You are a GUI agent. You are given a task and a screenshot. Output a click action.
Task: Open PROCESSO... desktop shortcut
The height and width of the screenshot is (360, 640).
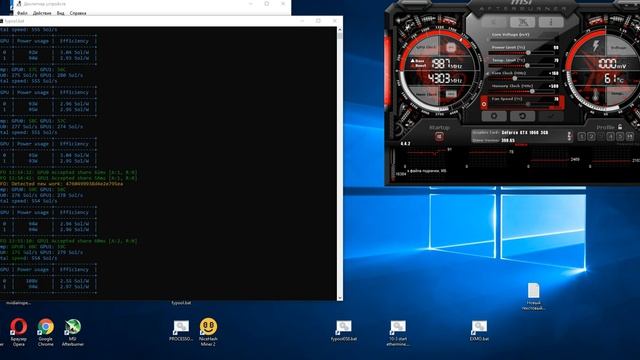[181, 331]
